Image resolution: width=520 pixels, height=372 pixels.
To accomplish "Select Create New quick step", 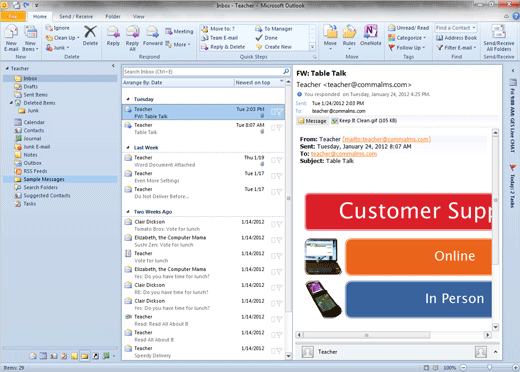I will (x=274, y=47).
